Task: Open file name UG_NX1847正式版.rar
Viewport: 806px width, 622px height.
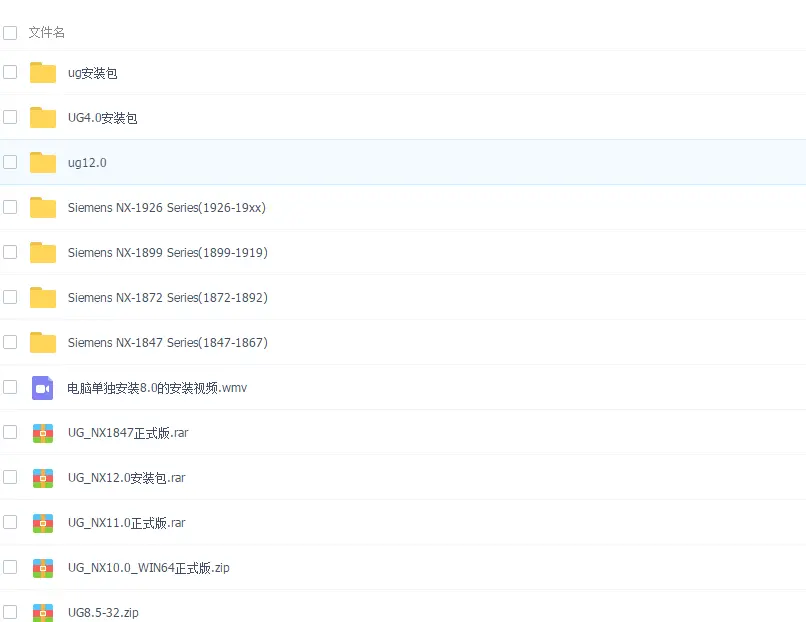Action: pyautogui.click(x=128, y=433)
